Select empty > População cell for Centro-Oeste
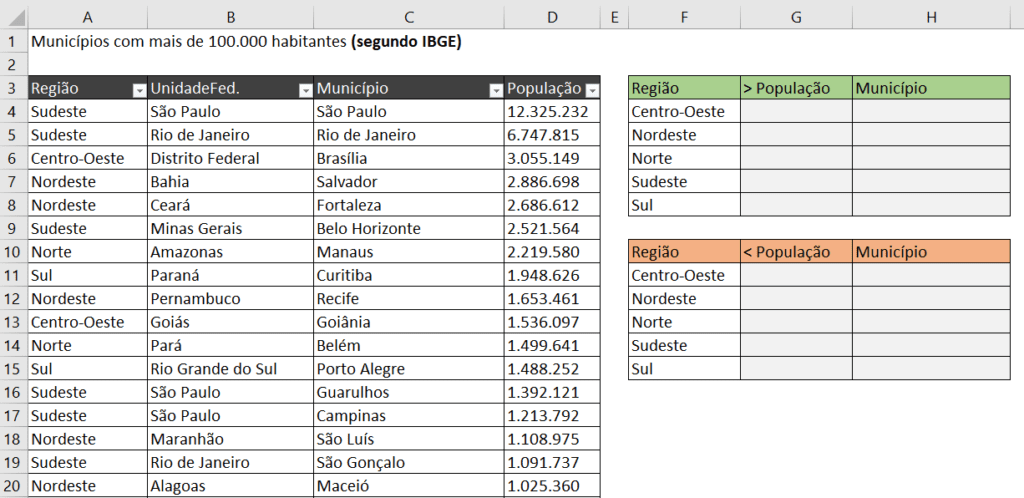 point(796,112)
